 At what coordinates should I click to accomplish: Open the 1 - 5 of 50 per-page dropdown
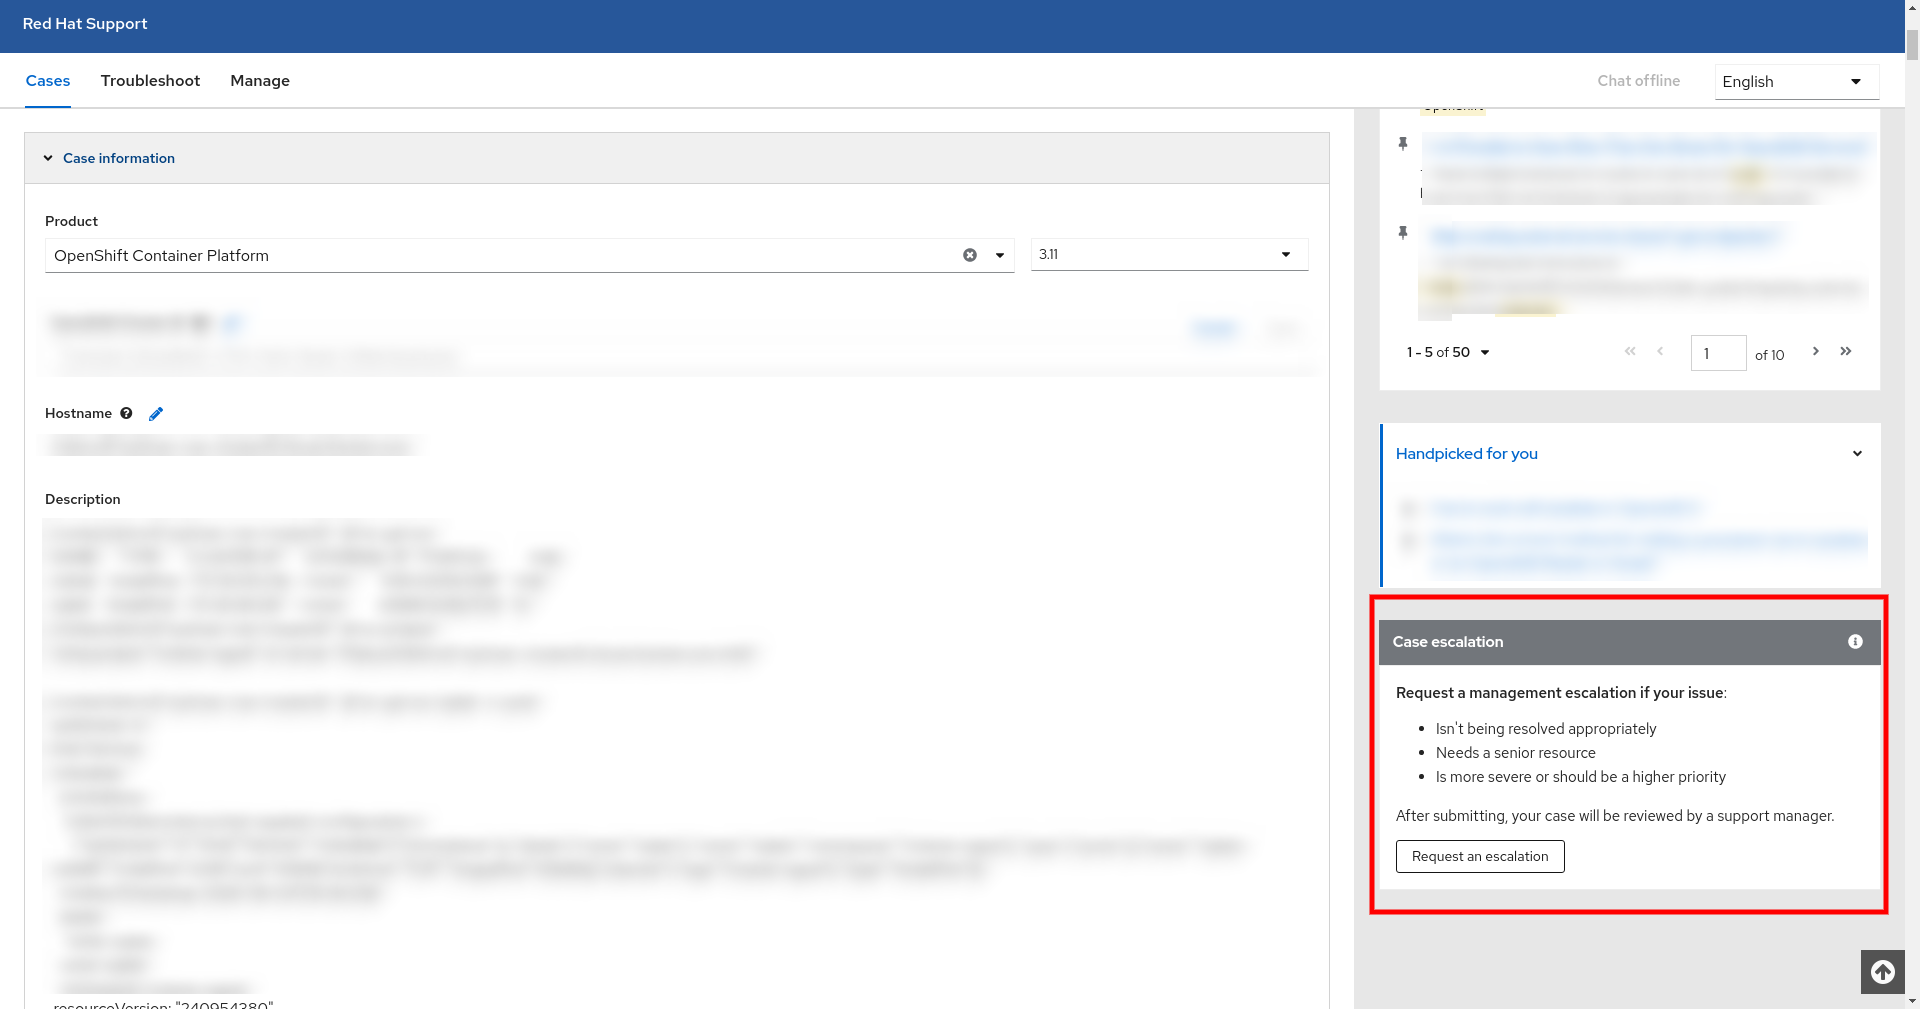point(1448,352)
